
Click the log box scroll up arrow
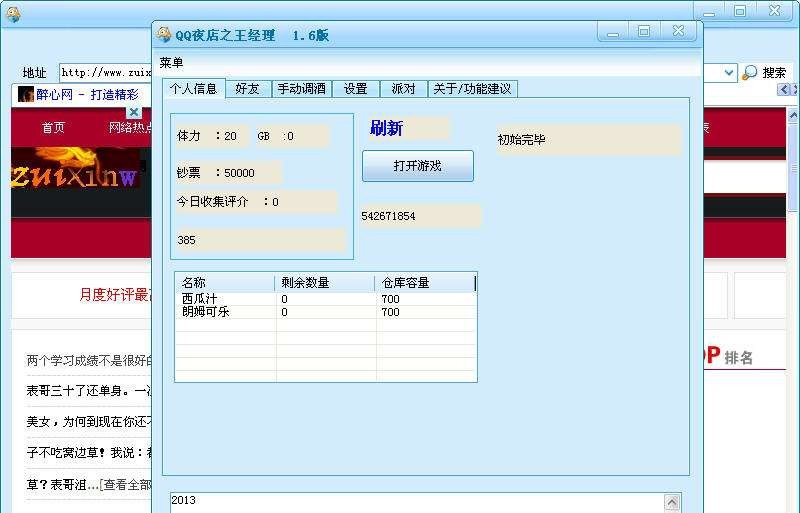(672, 502)
